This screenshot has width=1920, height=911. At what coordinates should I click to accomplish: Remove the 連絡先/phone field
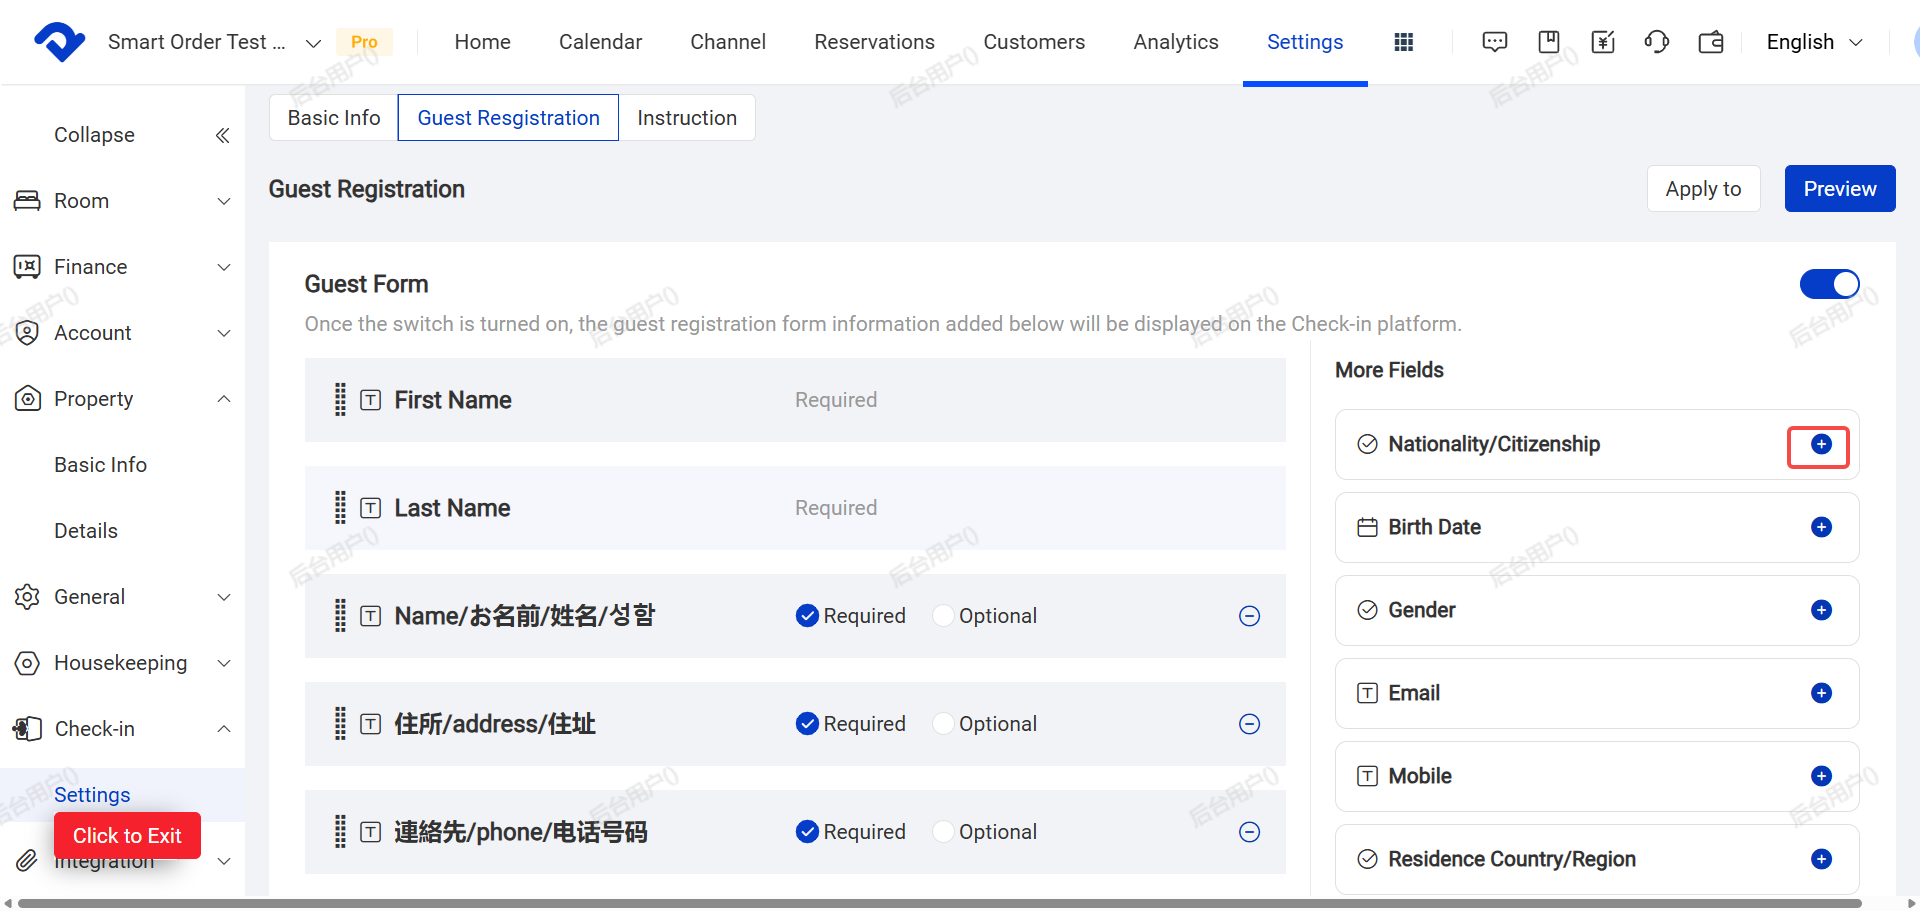click(x=1249, y=832)
